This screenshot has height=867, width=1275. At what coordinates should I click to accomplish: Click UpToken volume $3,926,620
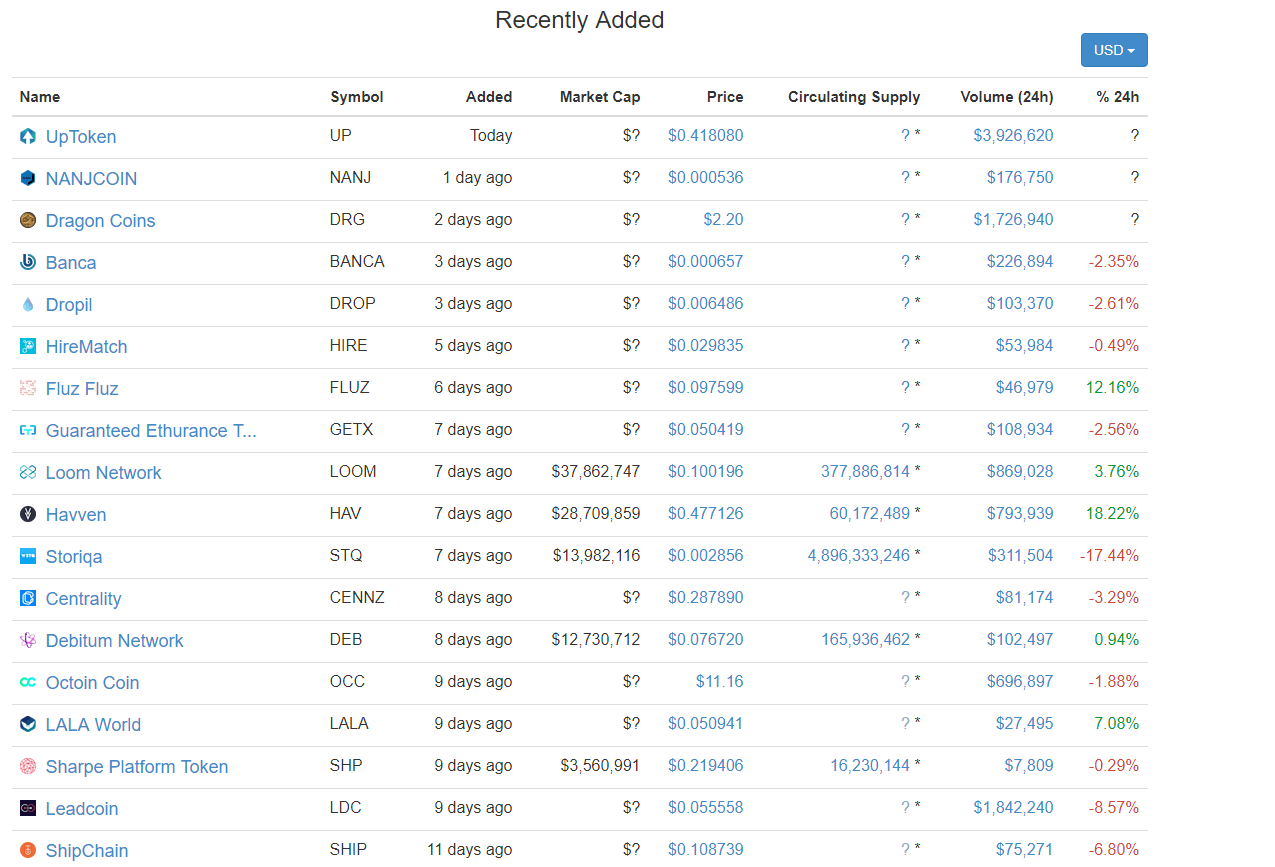[x=1014, y=136]
